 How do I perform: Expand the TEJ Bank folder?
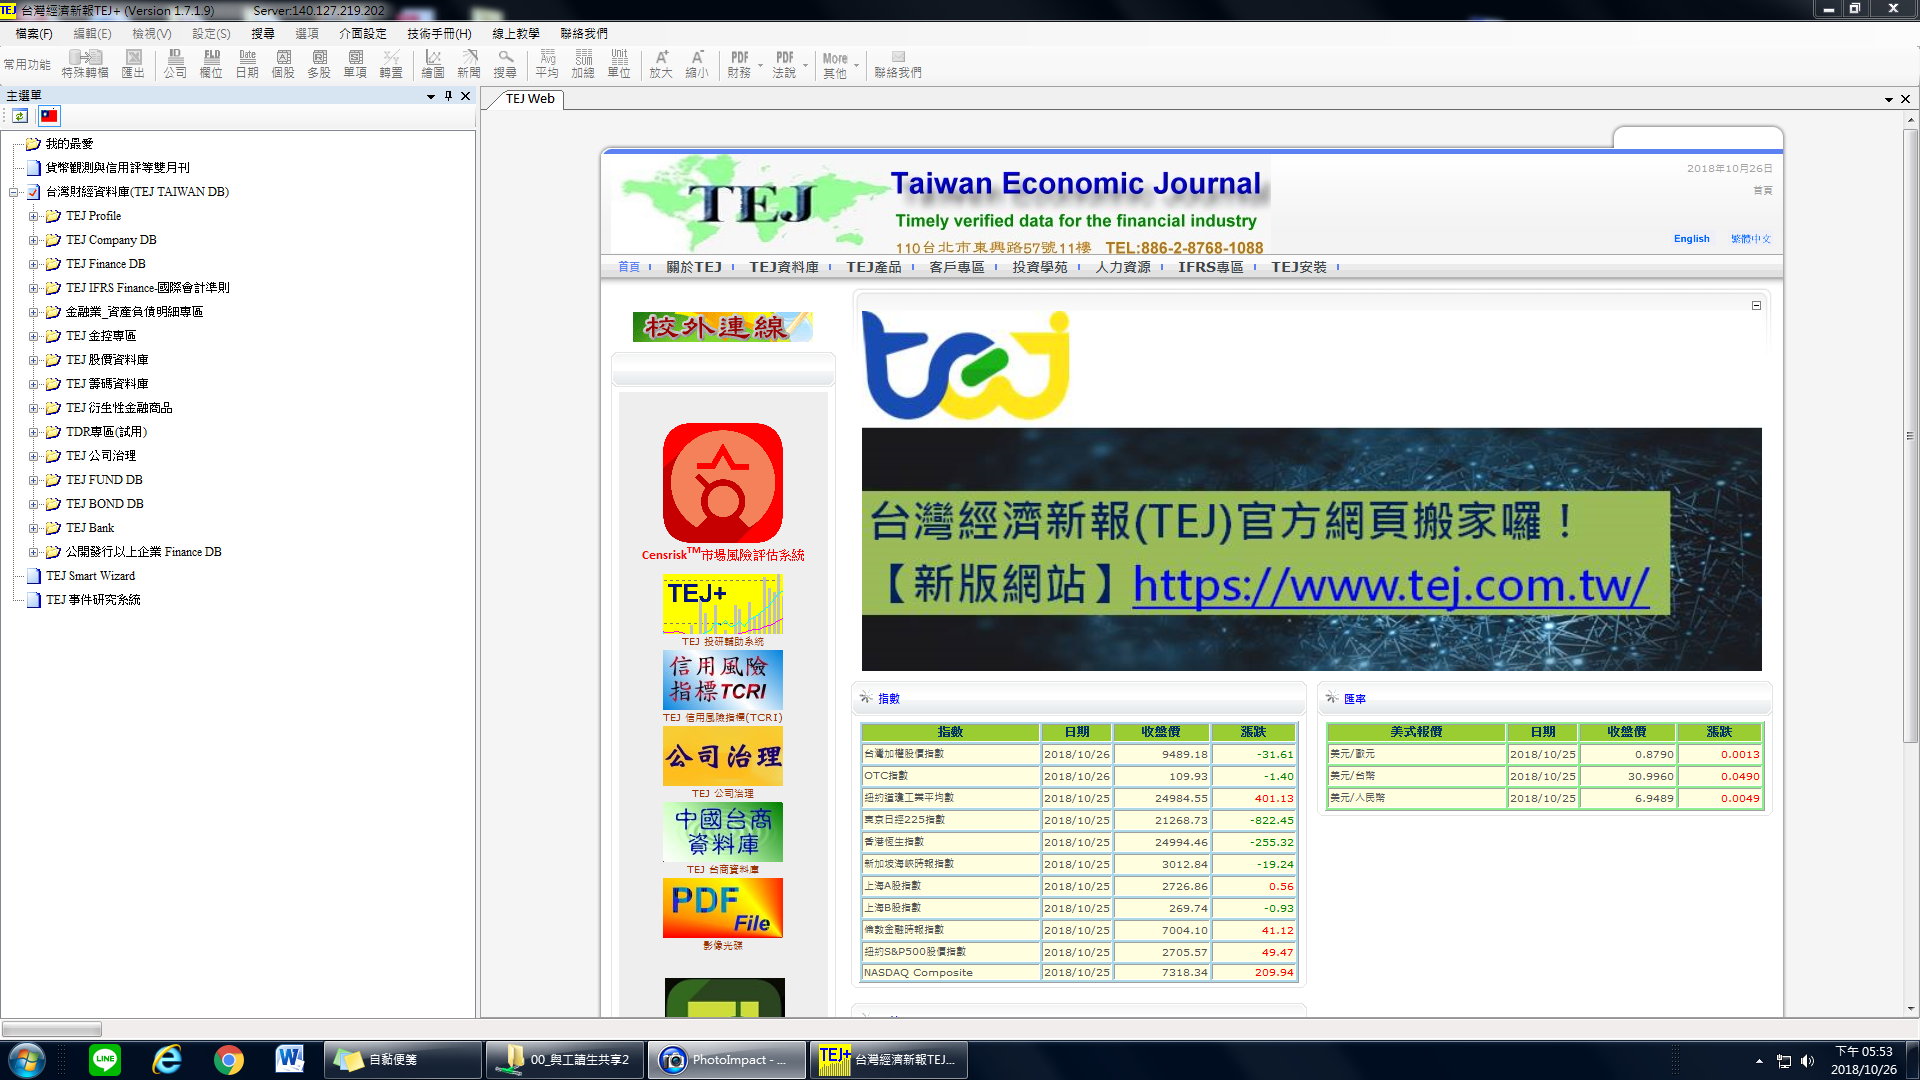pyautogui.click(x=34, y=528)
